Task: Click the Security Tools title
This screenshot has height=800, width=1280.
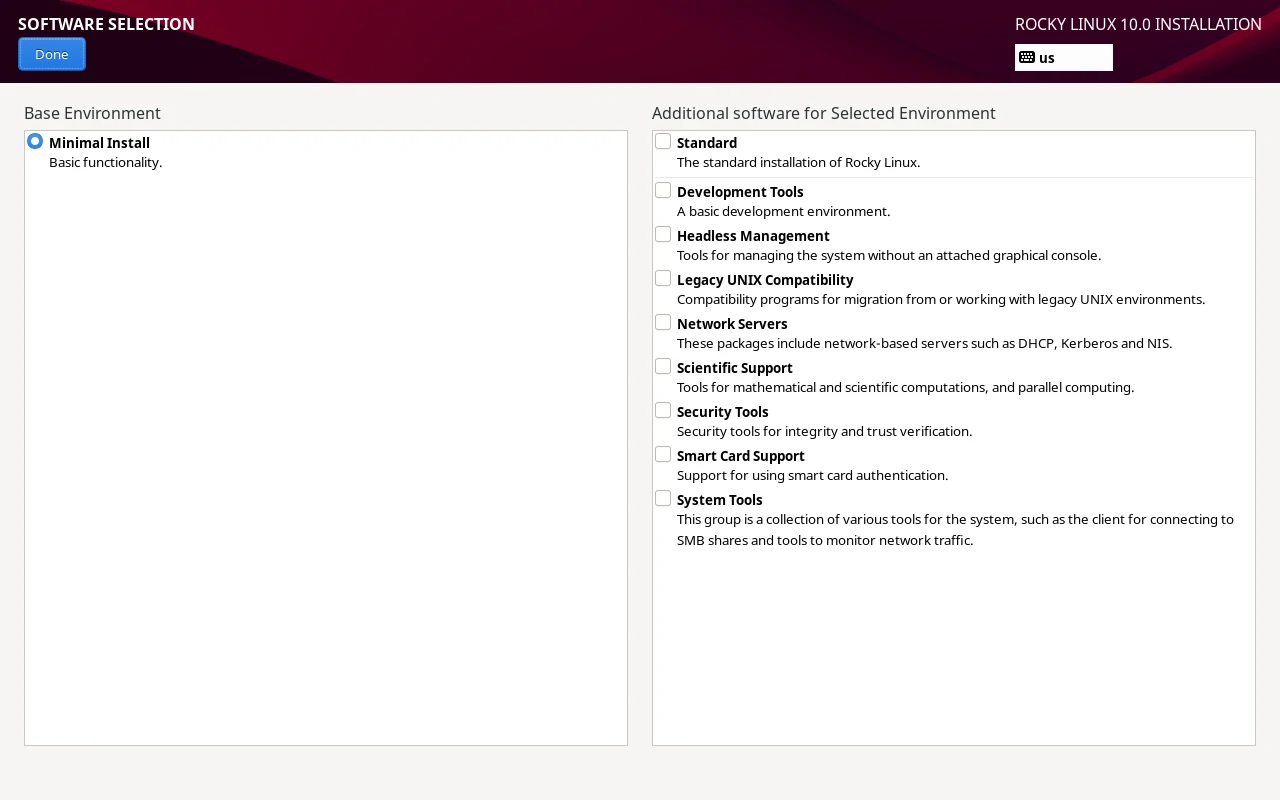Action: point(722,412)
